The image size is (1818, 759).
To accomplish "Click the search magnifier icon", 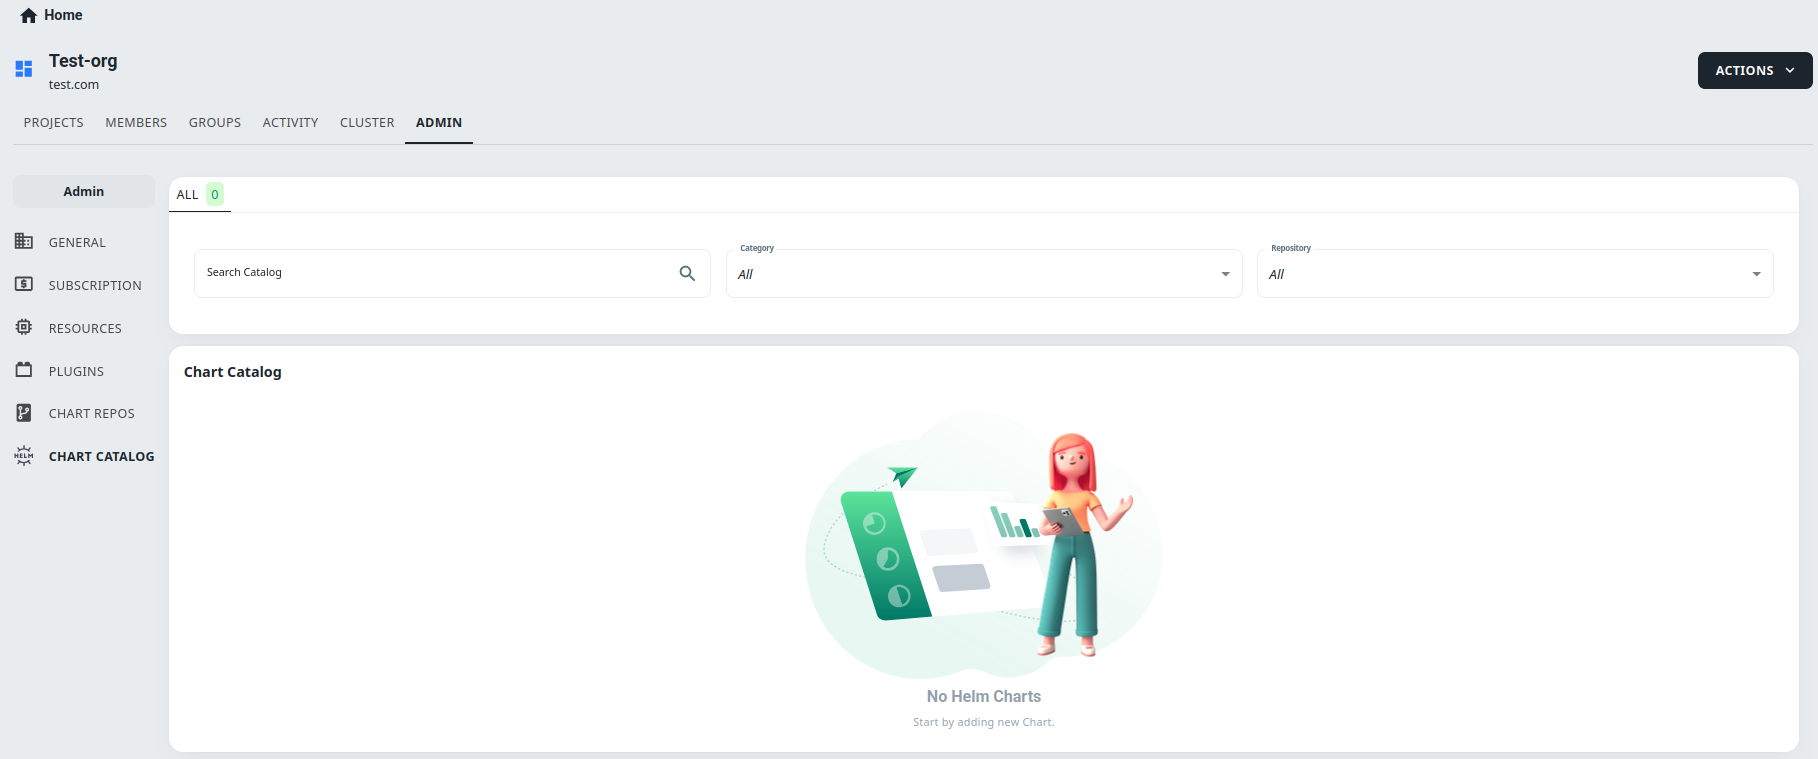I will [x=687, y=273].
